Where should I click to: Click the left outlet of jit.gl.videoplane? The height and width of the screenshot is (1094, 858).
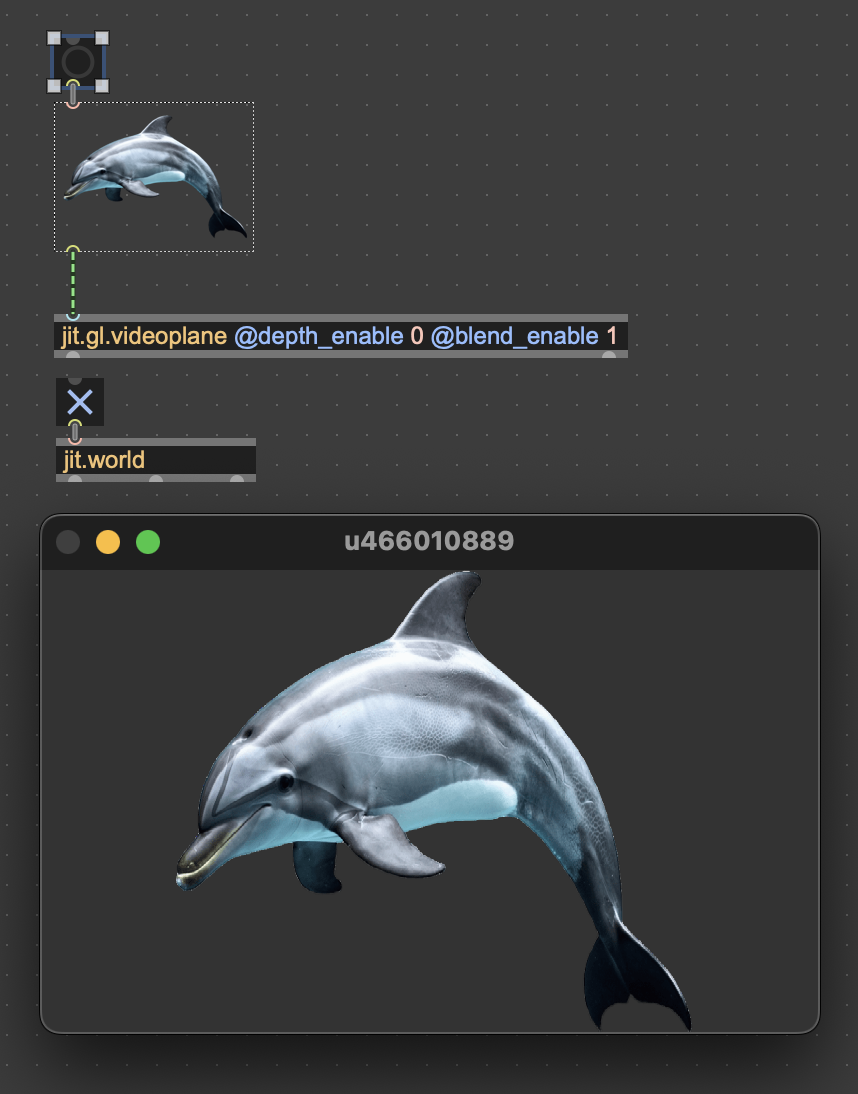tap(73, 355)
